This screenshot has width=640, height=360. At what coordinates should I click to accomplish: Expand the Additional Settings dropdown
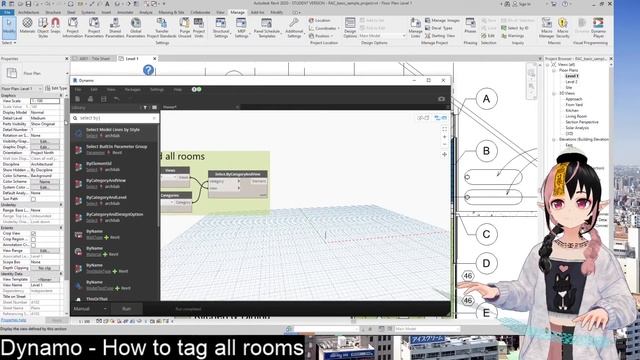click(x=294, y=27)
